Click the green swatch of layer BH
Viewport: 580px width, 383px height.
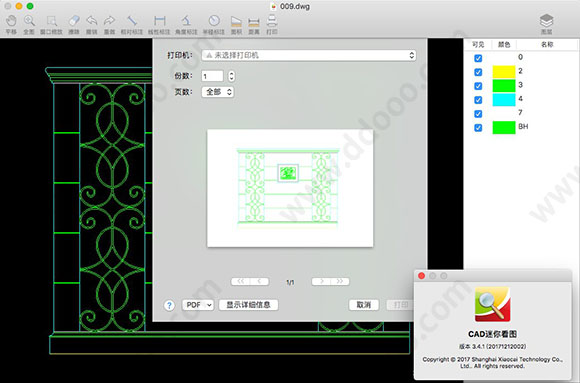pos(504,128)
